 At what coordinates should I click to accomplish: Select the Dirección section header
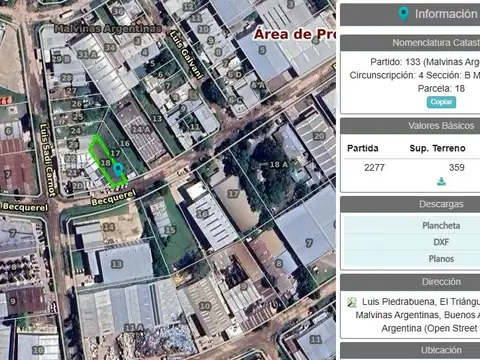tap(410, 282)
